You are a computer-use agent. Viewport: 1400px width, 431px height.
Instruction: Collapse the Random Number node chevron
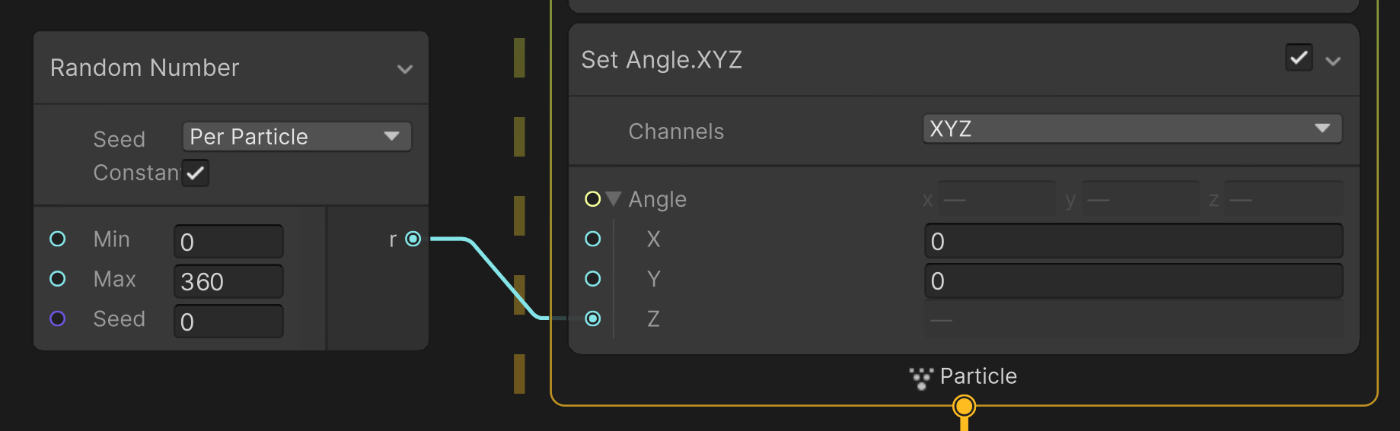point(404,69)
